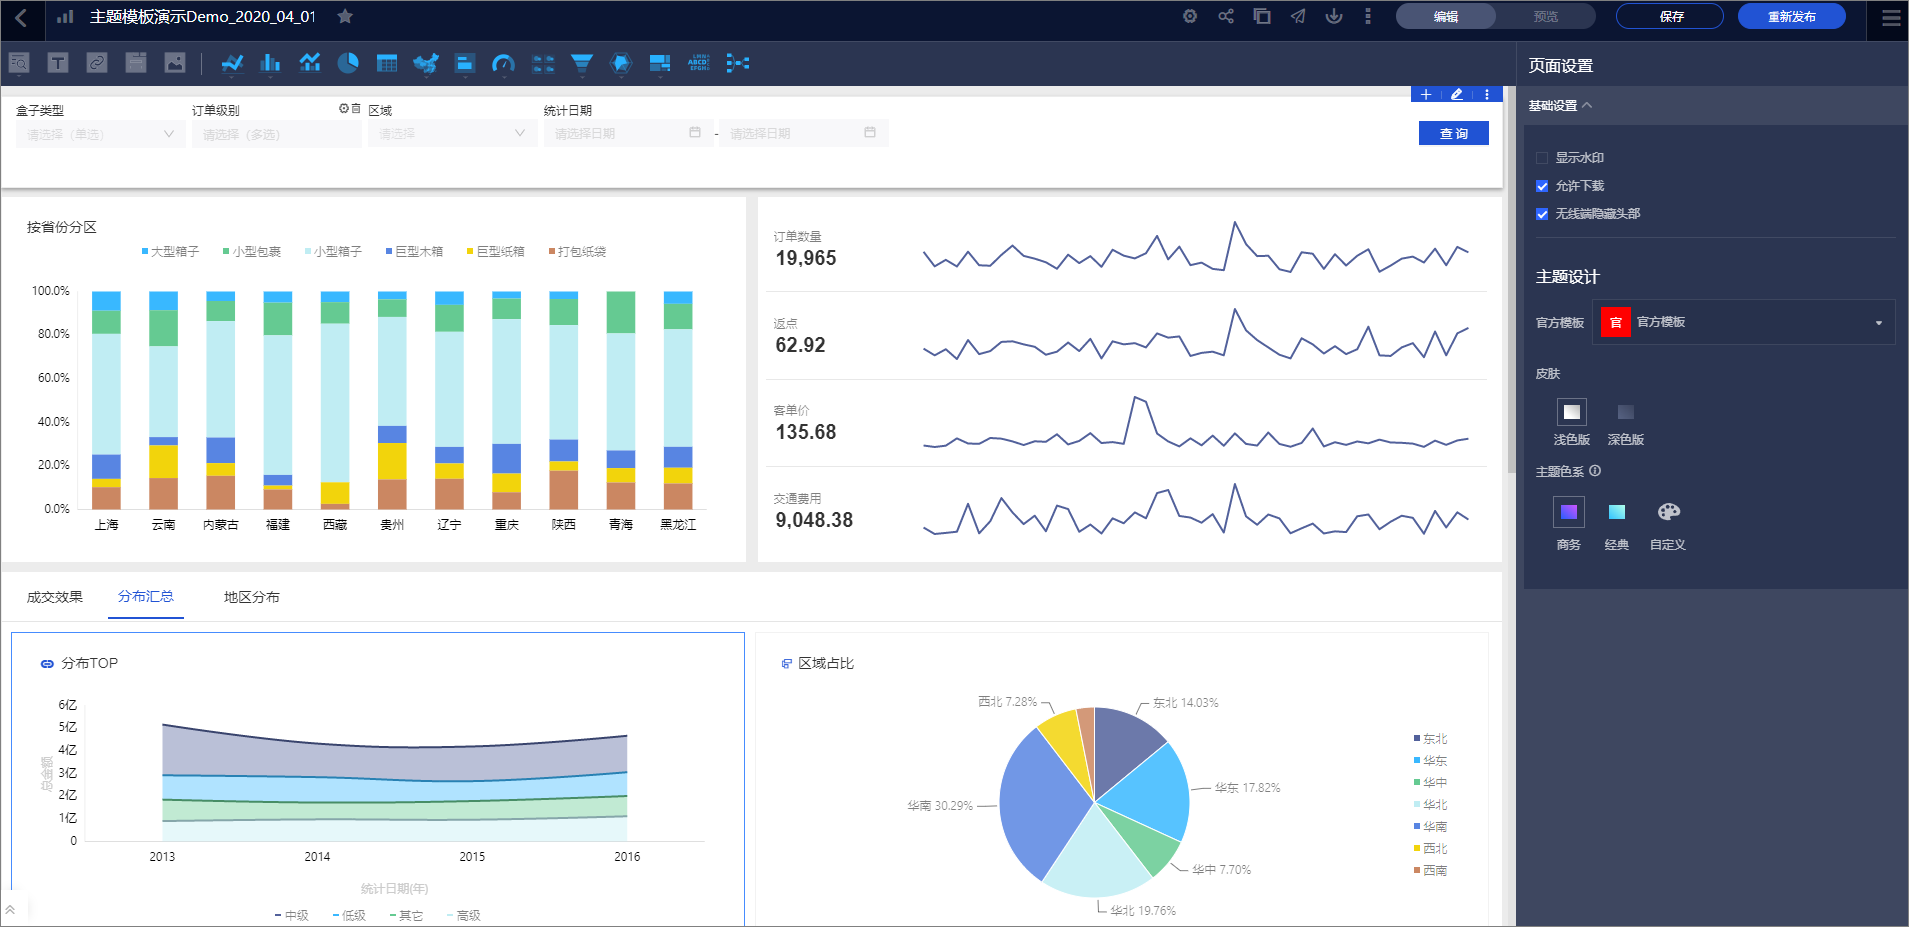Viewport: 1909px width, 927px height.
Task: Enable the 显示水印 checkbox
Action: pyautogui.click(x=1542, y=158)
